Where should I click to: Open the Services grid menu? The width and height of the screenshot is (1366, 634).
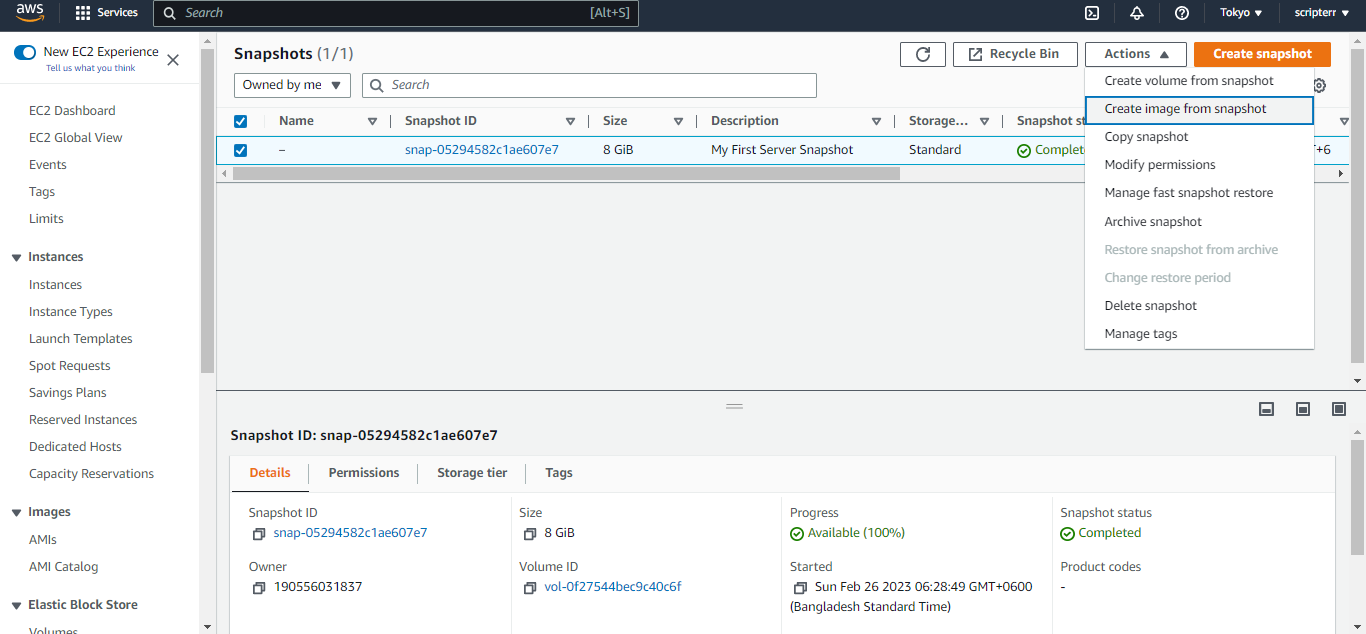point(107,13)
